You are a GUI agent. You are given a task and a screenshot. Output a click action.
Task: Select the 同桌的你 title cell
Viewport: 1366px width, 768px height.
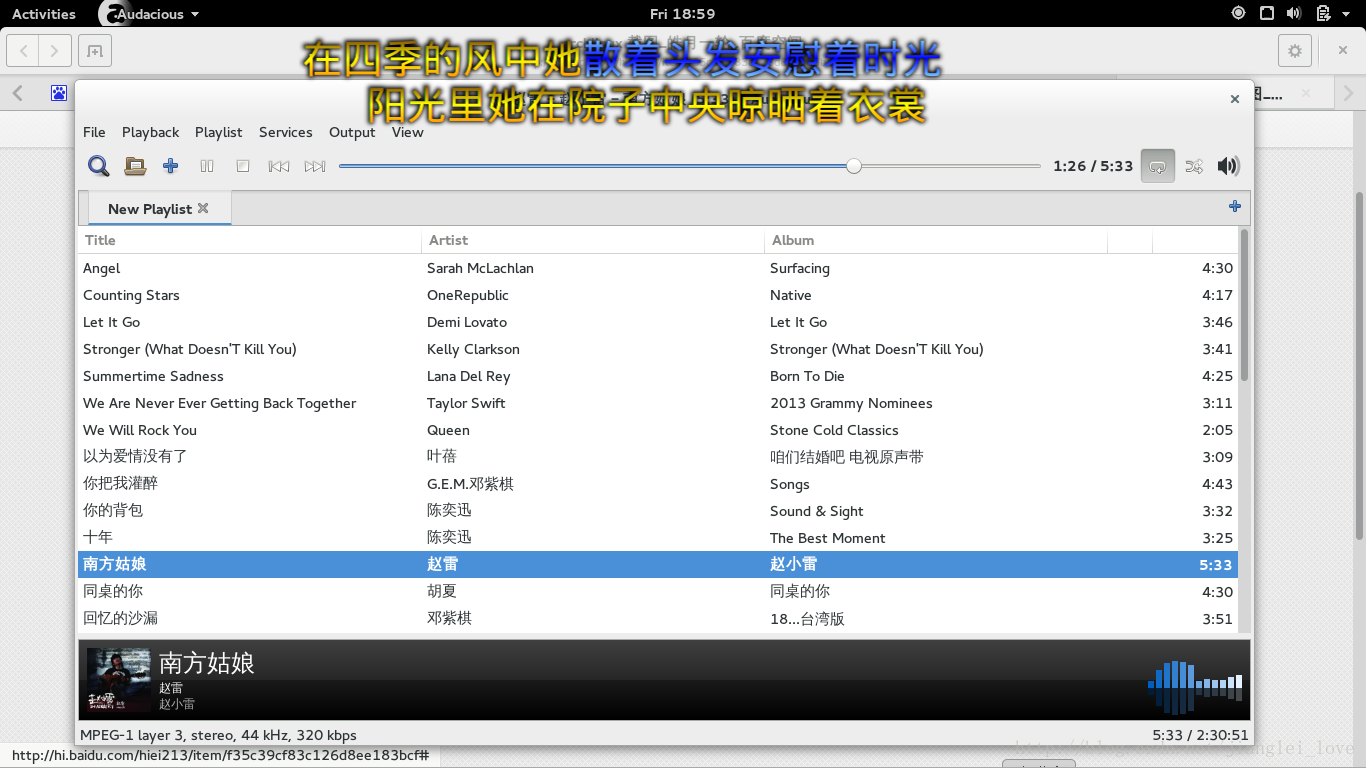(x=113, y=591)
